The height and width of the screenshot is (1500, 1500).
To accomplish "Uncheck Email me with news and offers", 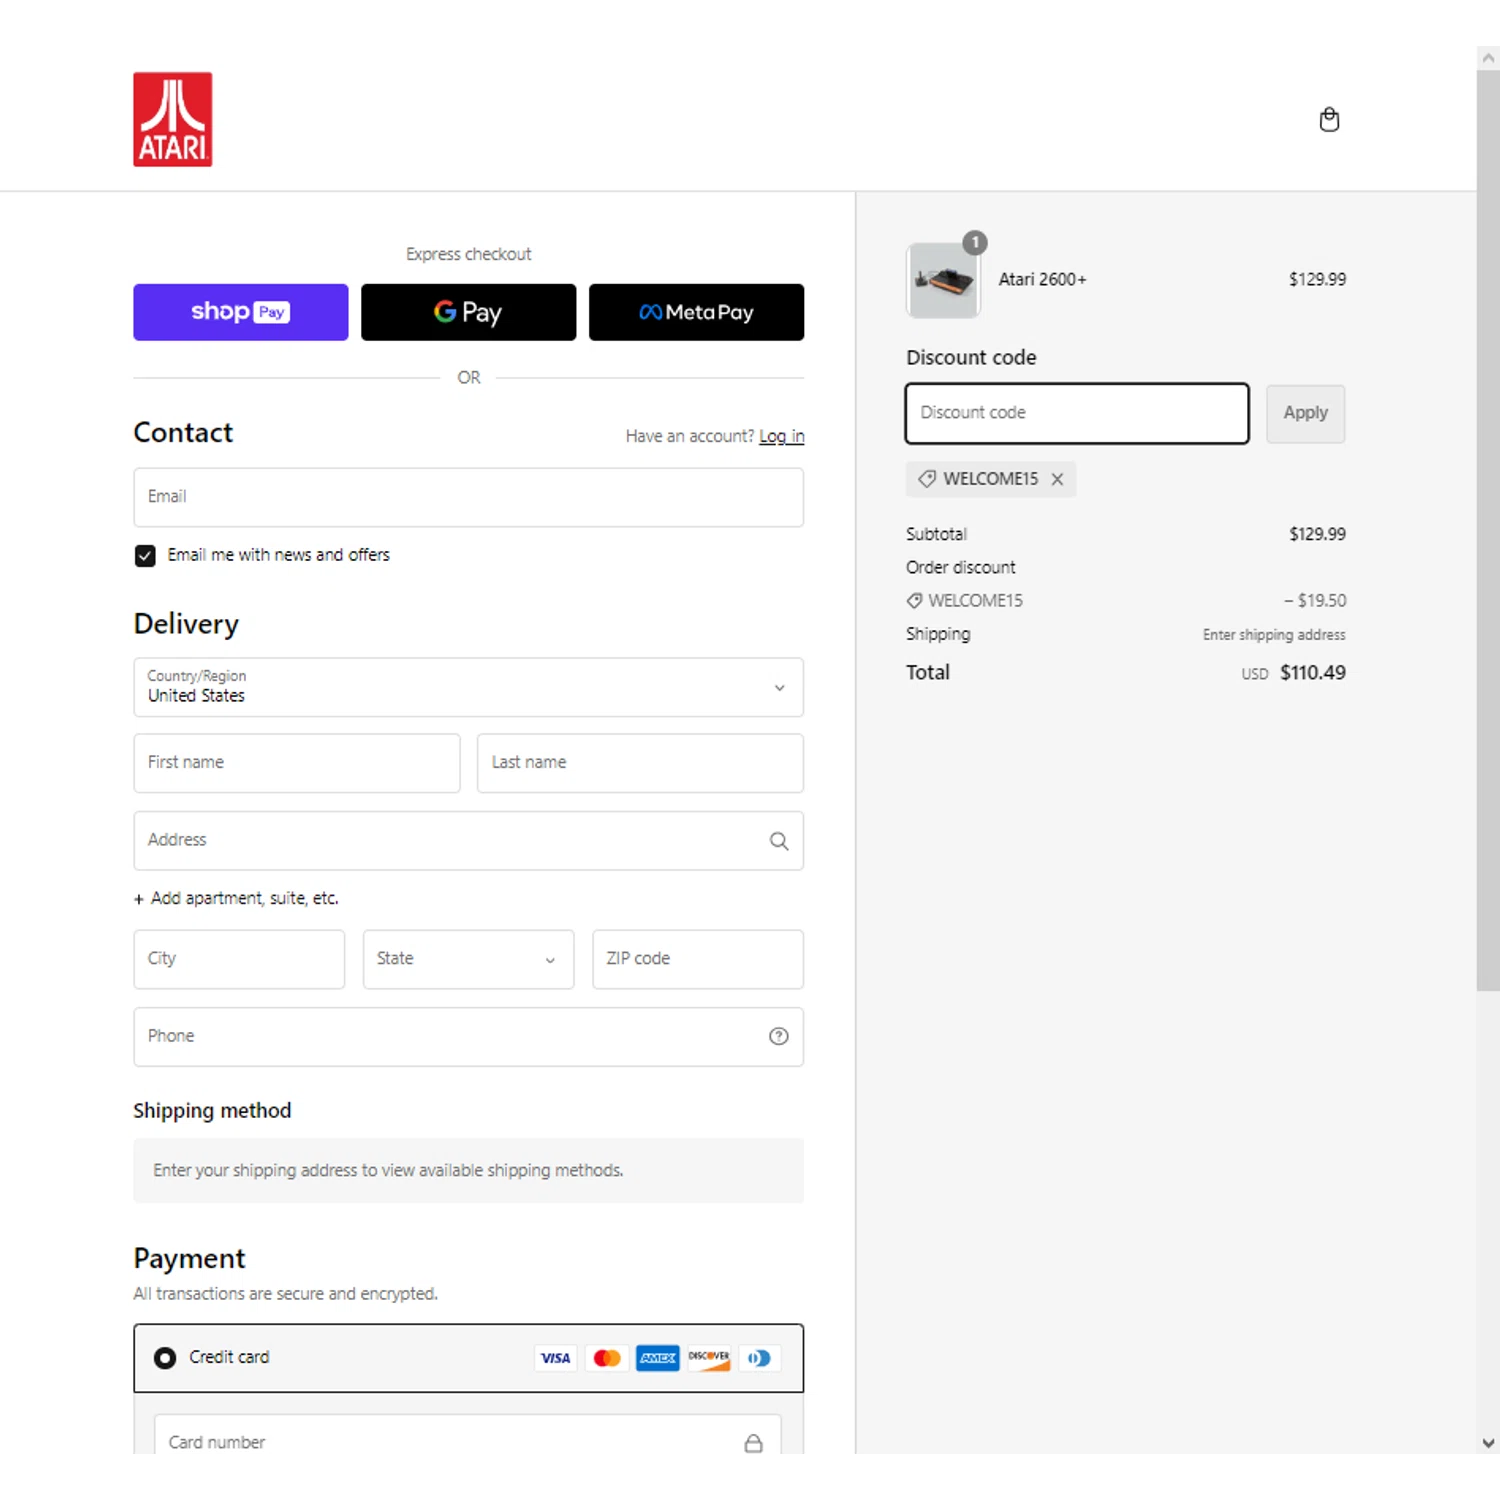I will (145, 555).
